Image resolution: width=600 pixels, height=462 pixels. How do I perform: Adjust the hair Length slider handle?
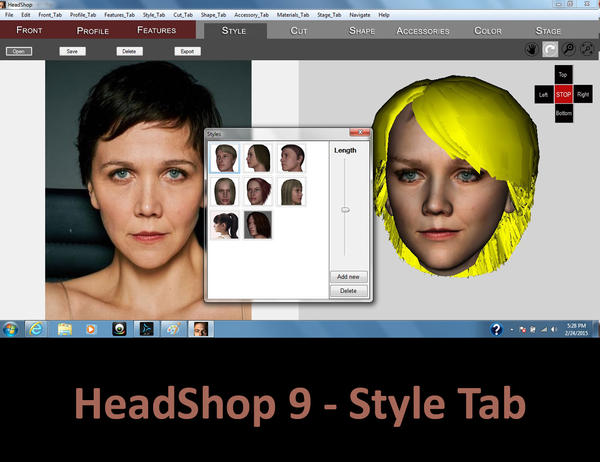point(345,210)
